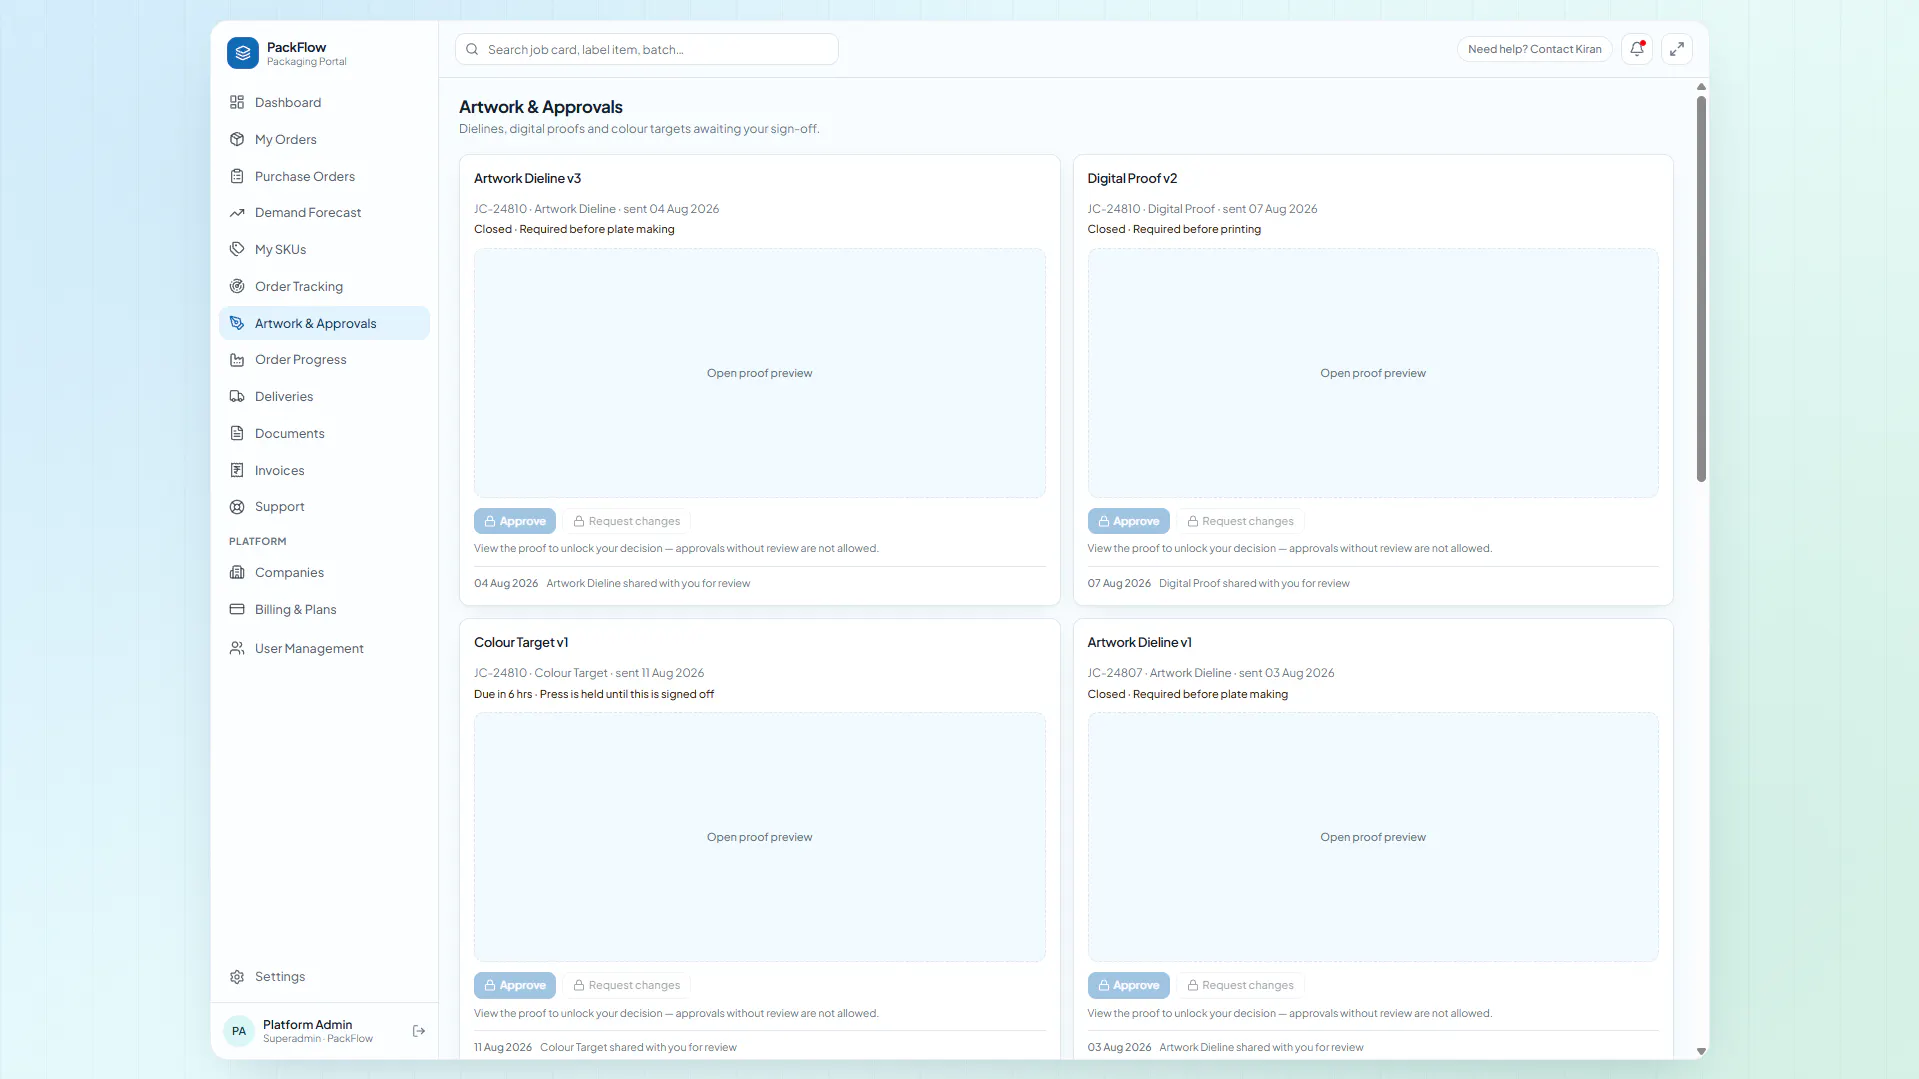Approve Digital Proof v2
The height and width of the screenshot is (1079, 1919).
tap(1128, 521)
